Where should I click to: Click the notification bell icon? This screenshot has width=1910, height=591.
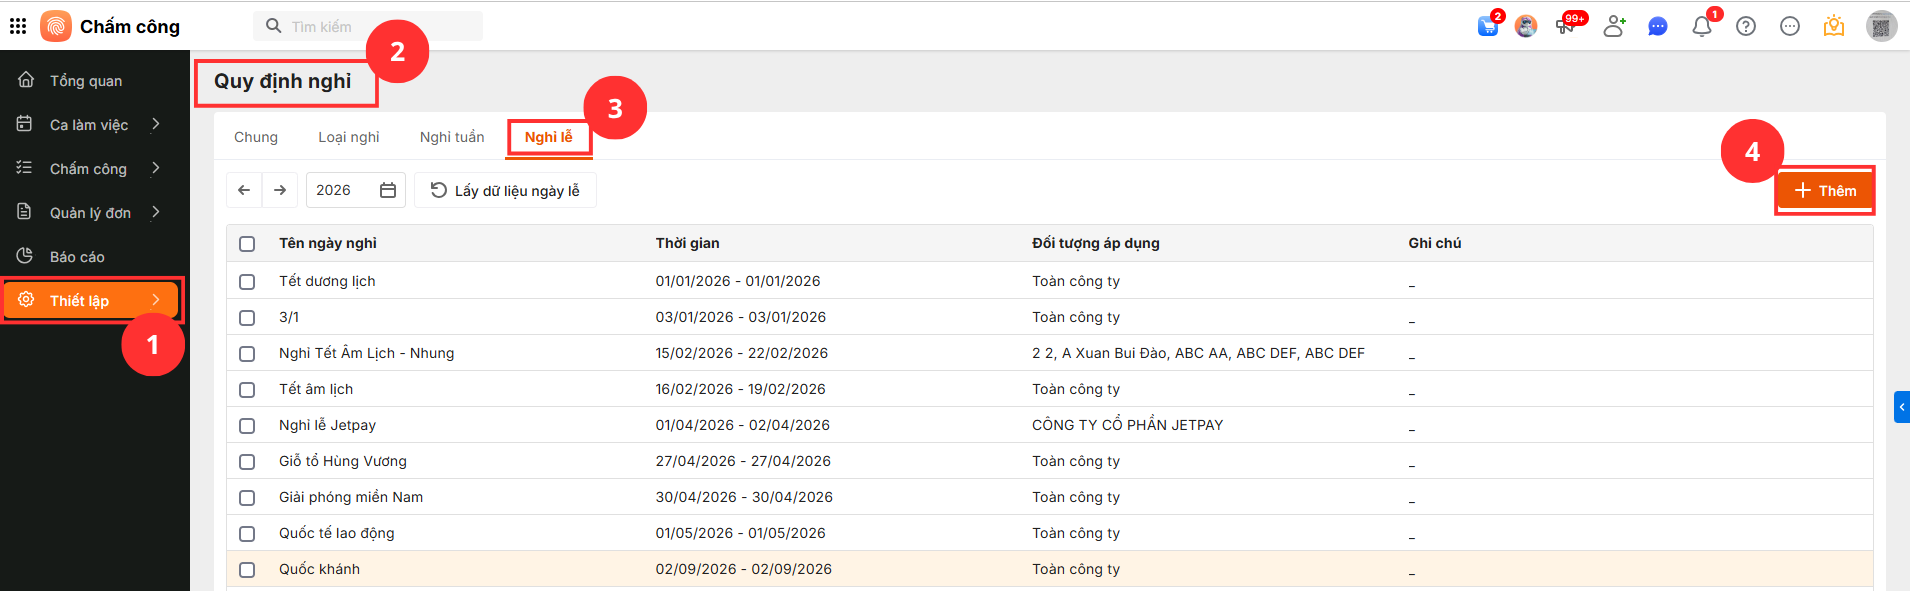pyautogui.click(x=1701, y=27)
